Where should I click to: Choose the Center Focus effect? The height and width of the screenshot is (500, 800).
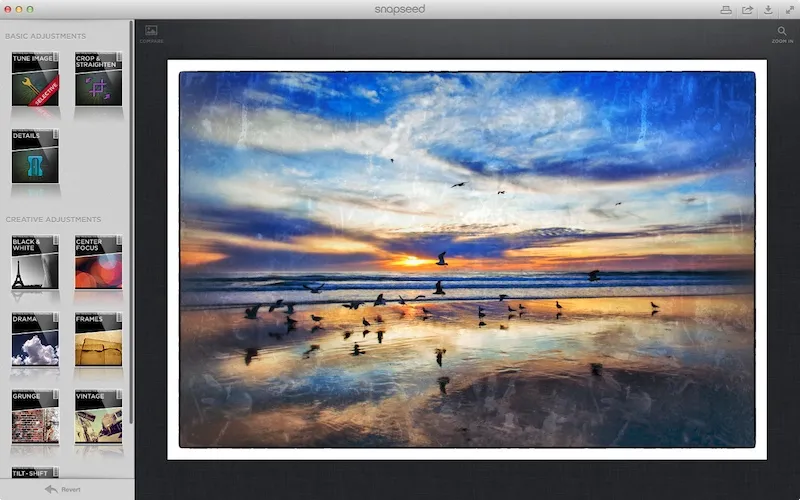tap(98, 262)
